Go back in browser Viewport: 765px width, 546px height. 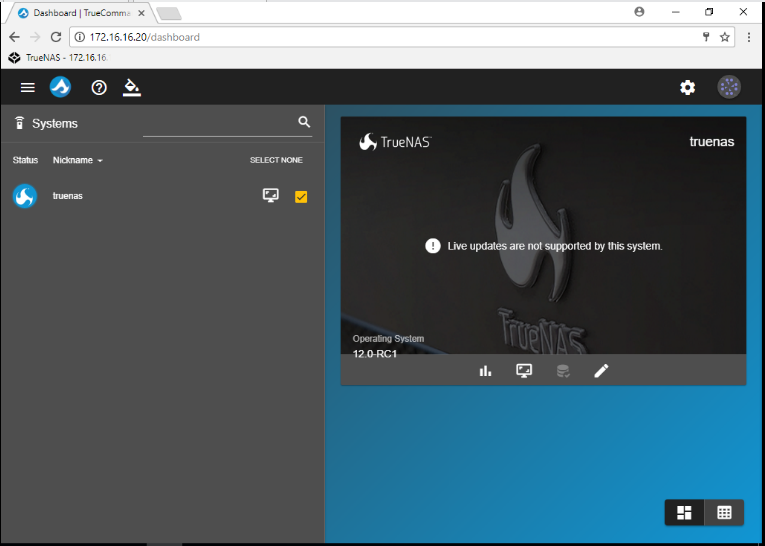click(14, 37)
